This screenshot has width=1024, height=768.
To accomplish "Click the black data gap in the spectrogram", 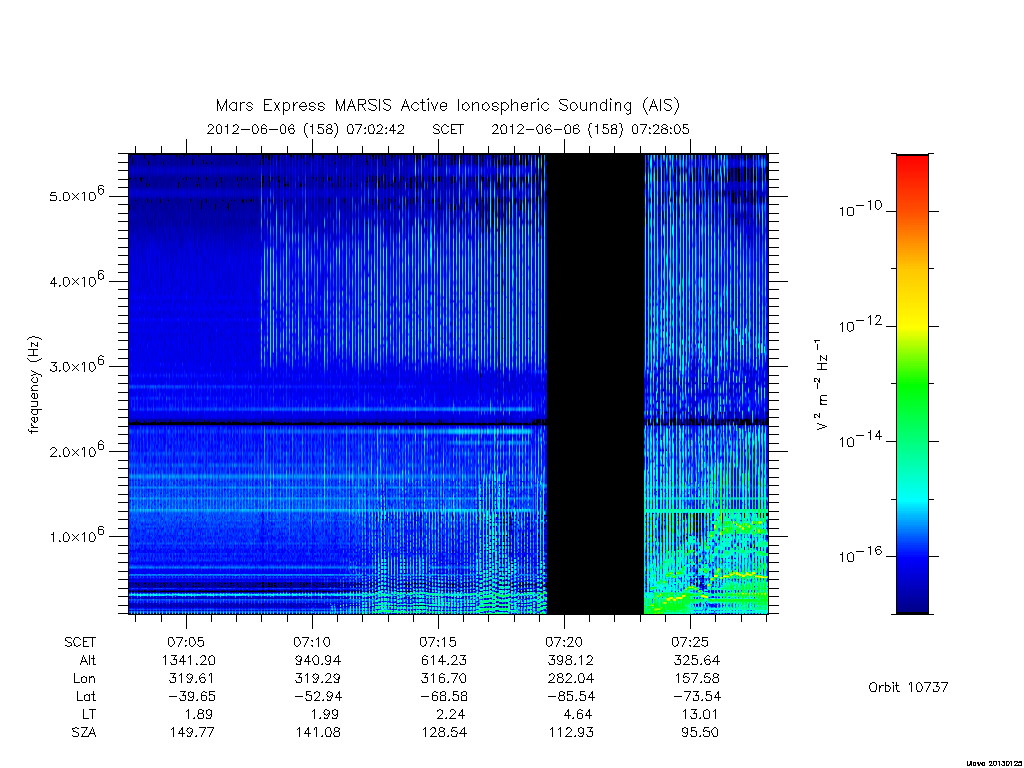I will tap(595, 384).
